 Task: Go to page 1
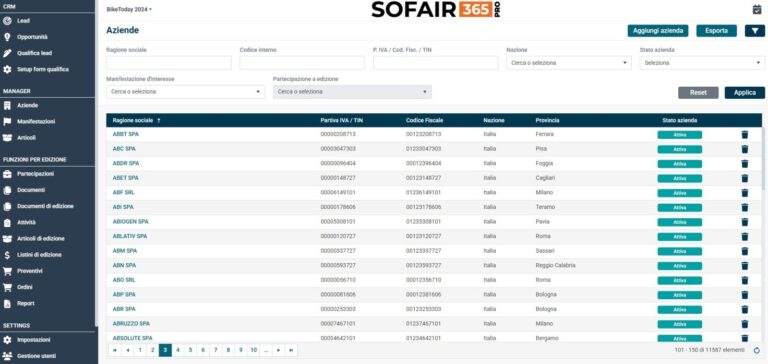[140, 350]
